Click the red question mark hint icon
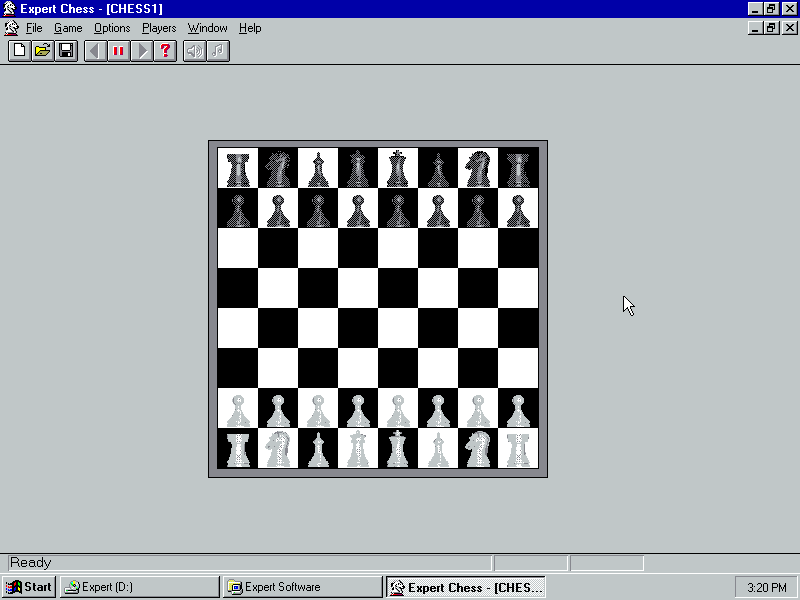This screenshot has height=600, width=800. pyautogui.click(x=165, y=51)
